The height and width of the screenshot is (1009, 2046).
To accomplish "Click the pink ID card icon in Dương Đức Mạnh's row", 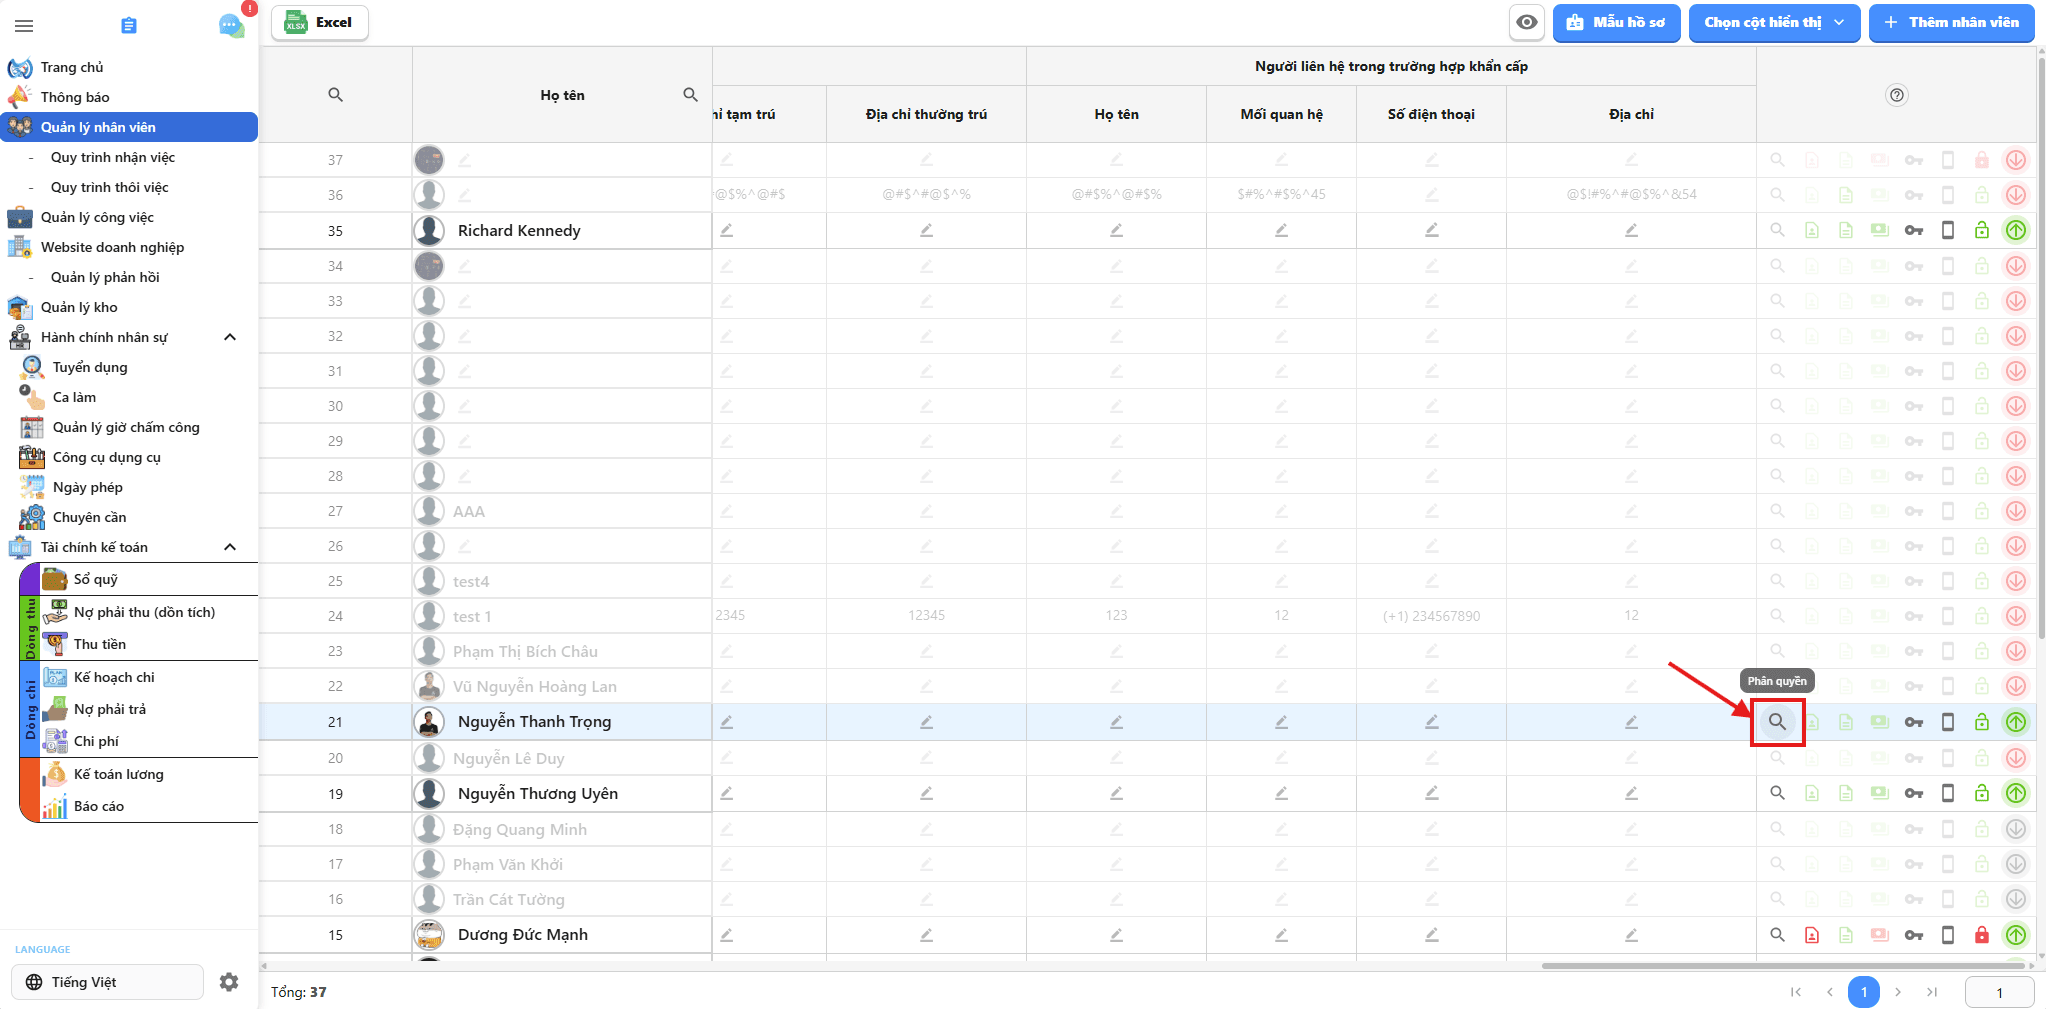I will point(1880,936).
